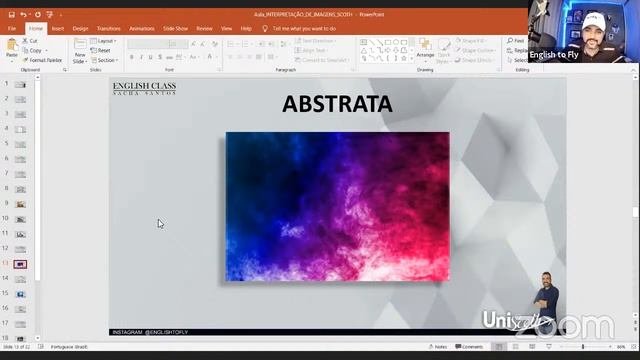This screenshot has width=640, height=360.
Task: Click the abstract colorful smoke image
Action: [x=338, y=207]
